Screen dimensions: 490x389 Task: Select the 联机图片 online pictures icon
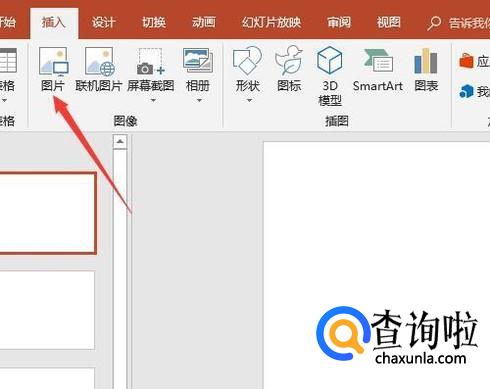coord(99,61)
